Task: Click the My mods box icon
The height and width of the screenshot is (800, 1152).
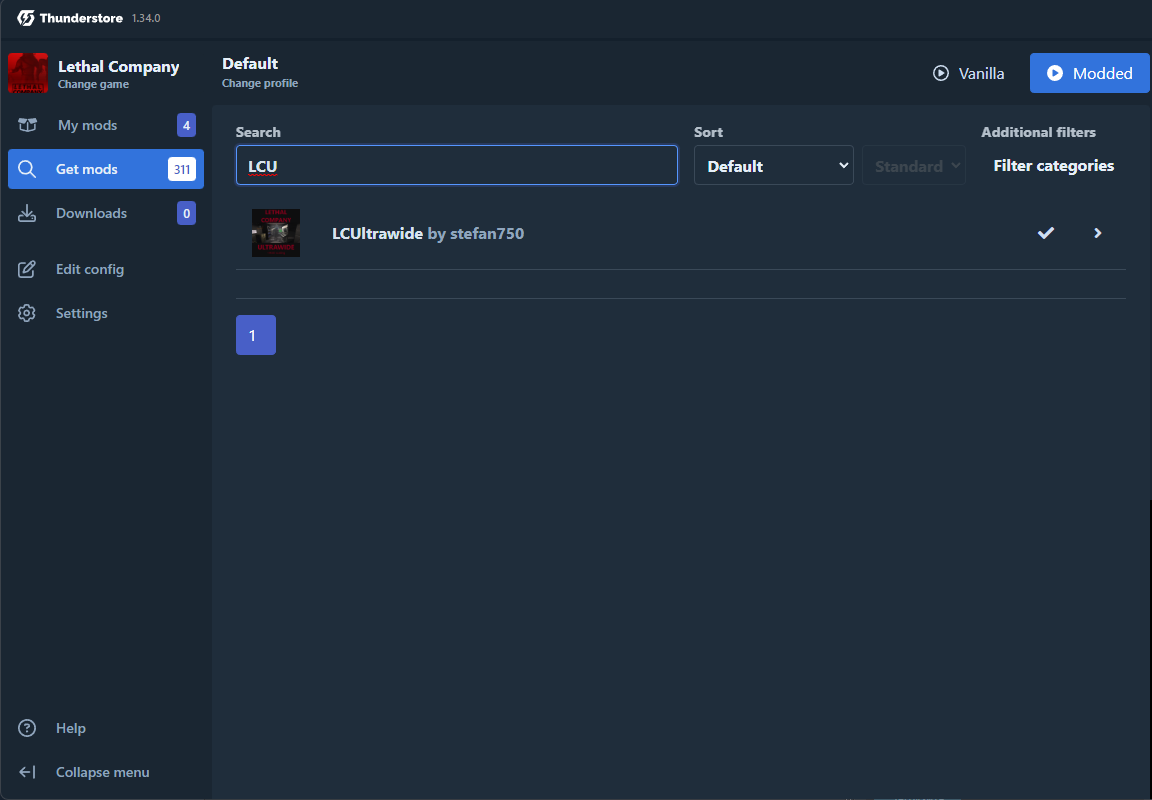Action: (x=27, y=125)
